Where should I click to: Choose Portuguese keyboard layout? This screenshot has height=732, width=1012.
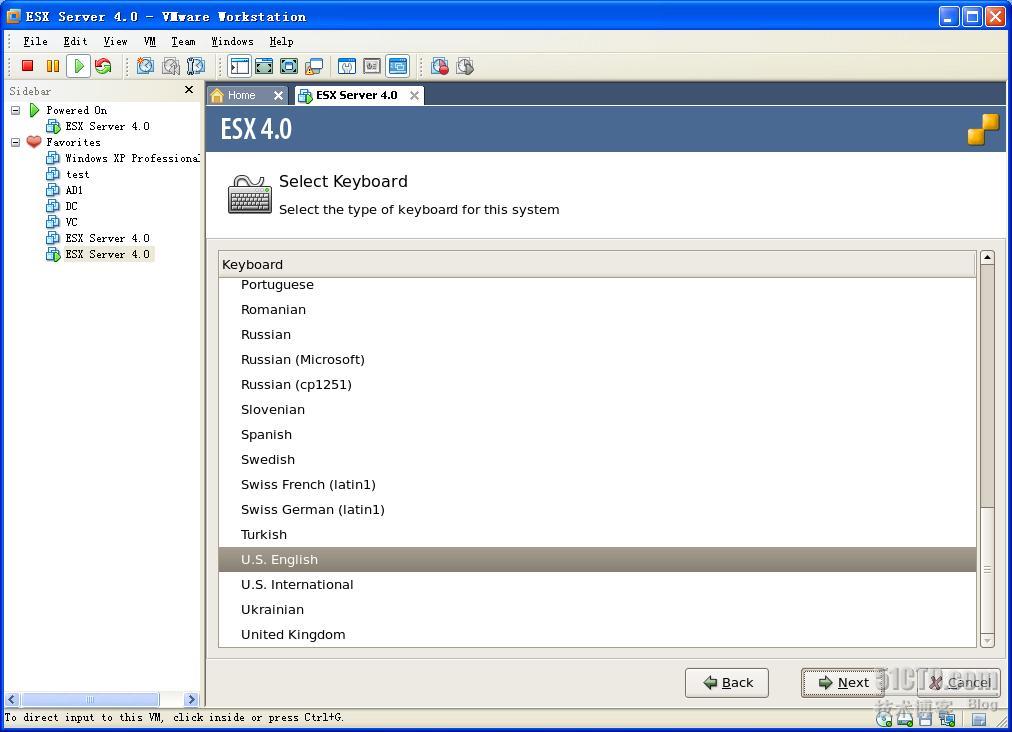[597, 285]
